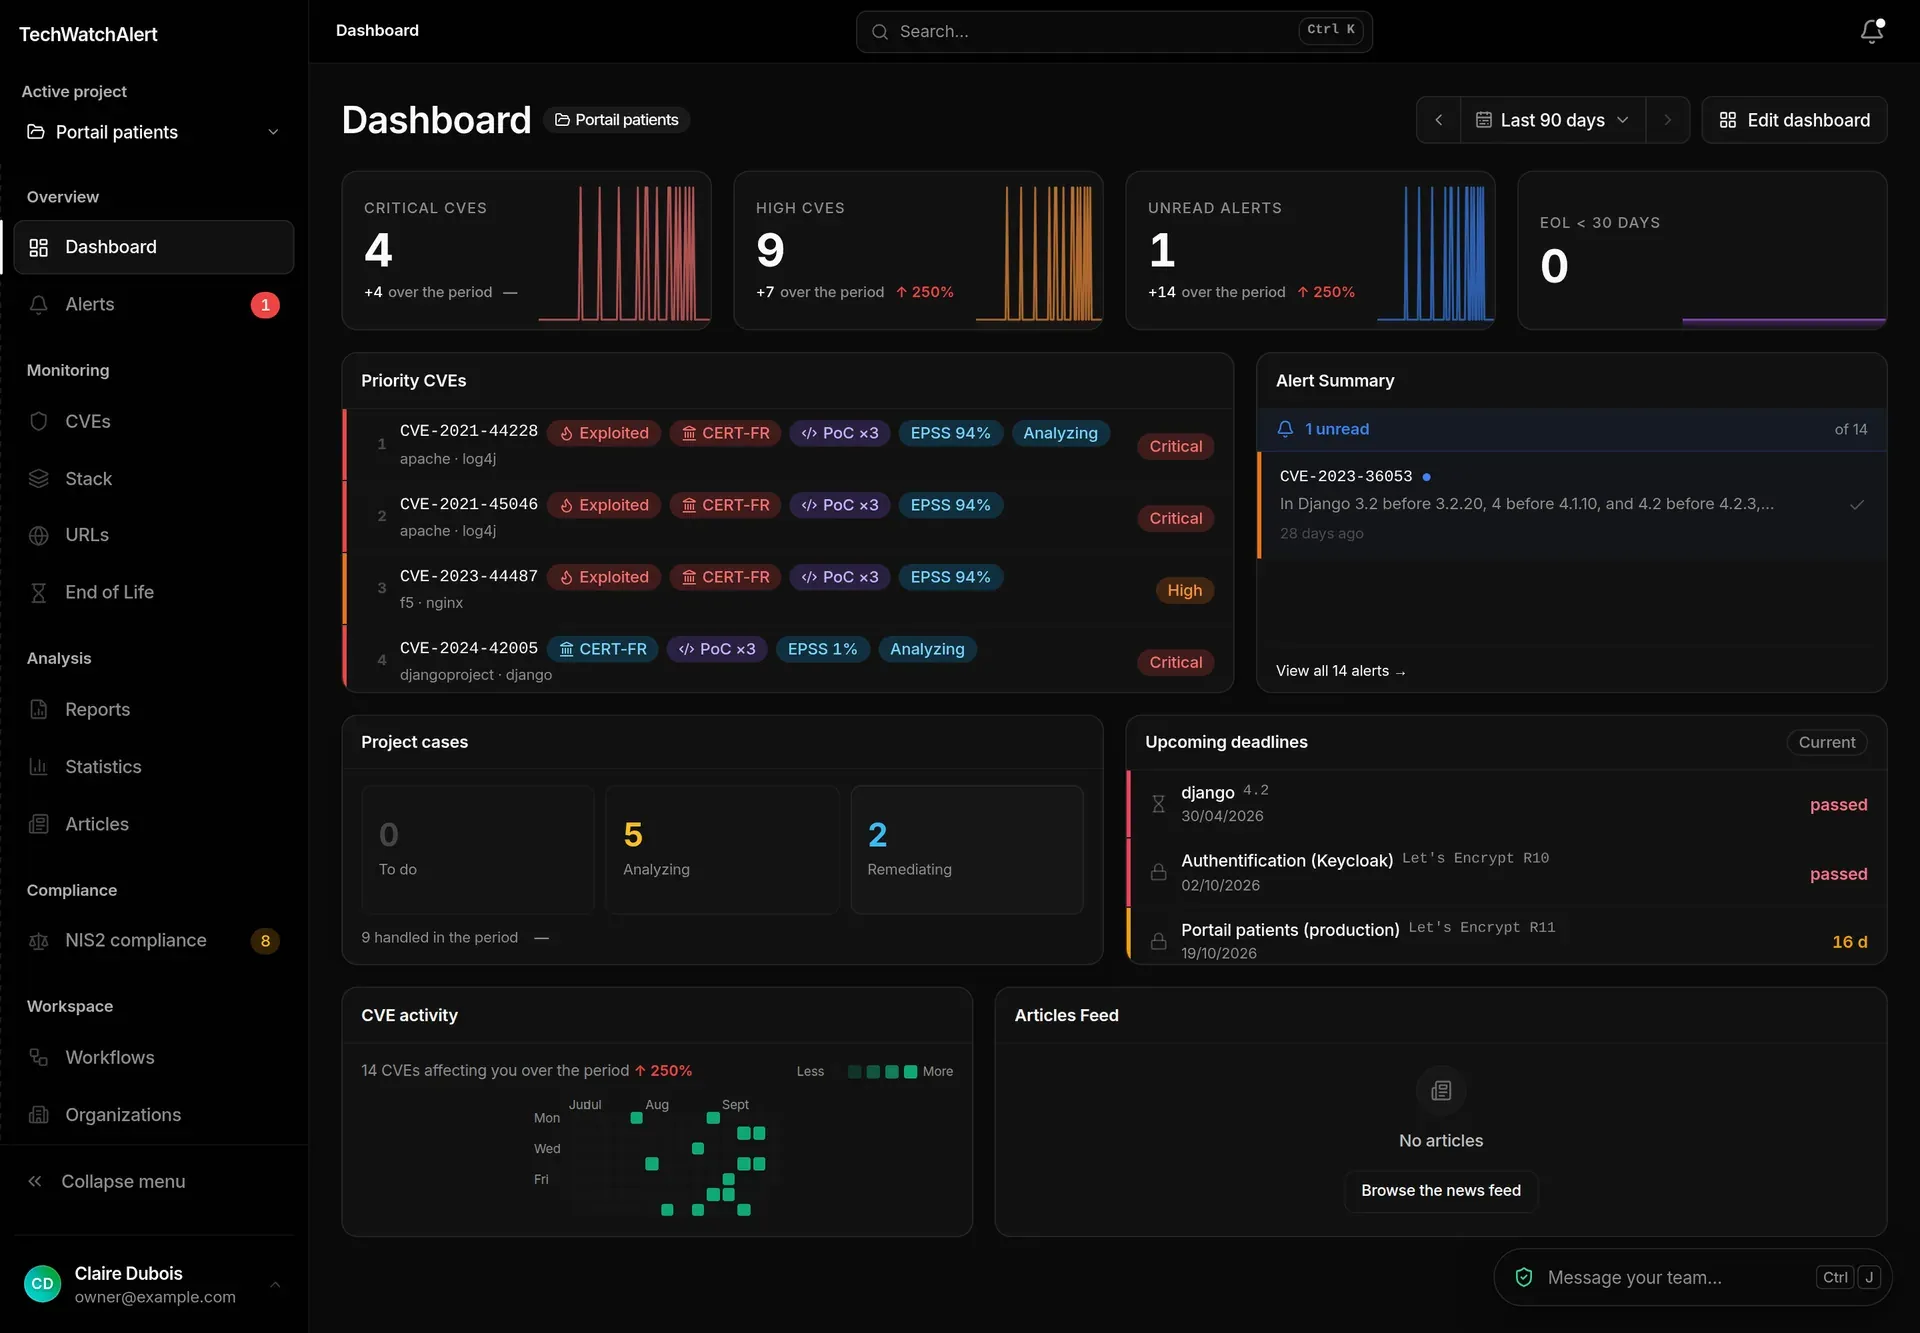Open the CVE-2021-44228 priority row
The image size is (1920, 1333).
click(788, 445)
